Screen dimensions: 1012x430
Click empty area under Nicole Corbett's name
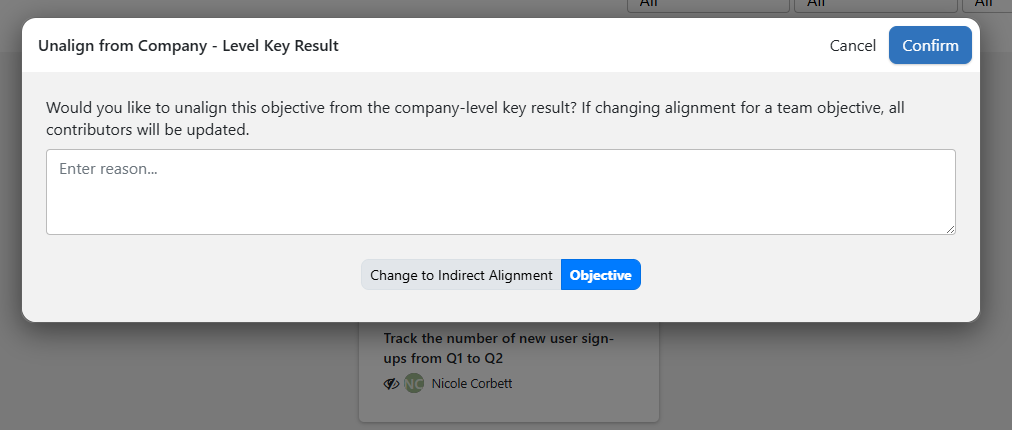pyautogui.click(x=509, y=407)
